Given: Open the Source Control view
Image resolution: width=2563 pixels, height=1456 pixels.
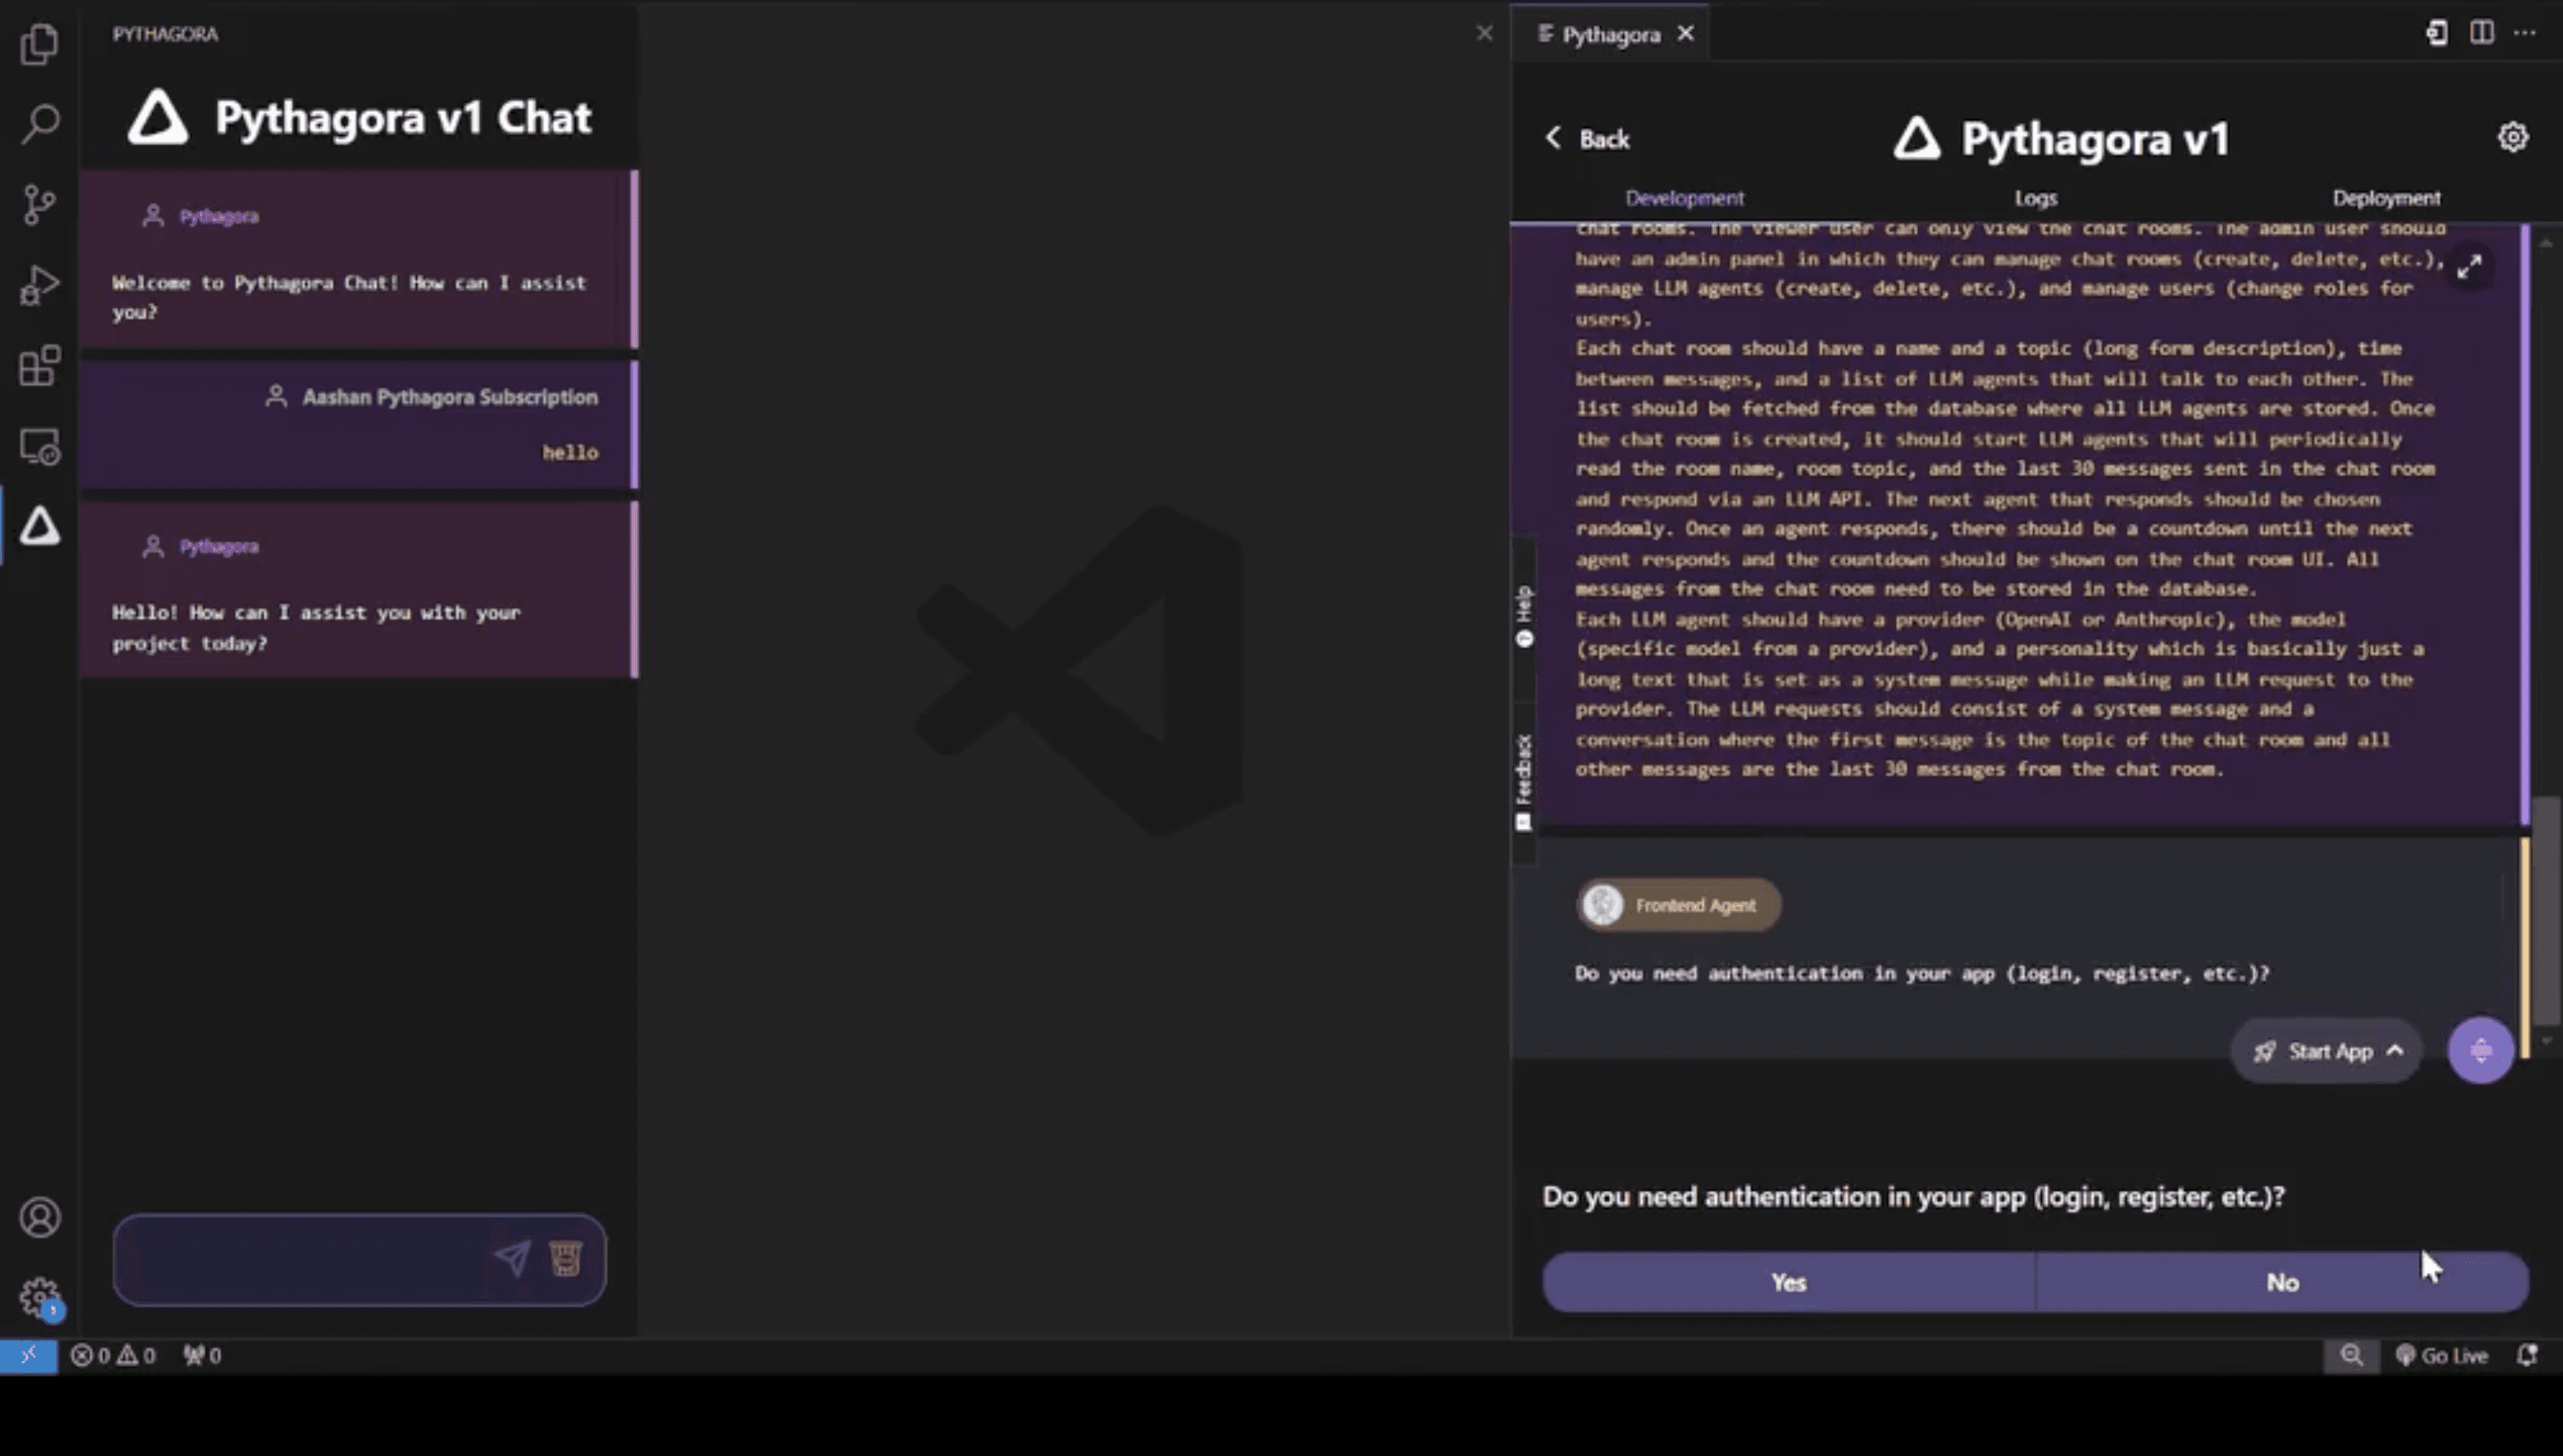Looking at the screenshot, I should coord(39,204).
